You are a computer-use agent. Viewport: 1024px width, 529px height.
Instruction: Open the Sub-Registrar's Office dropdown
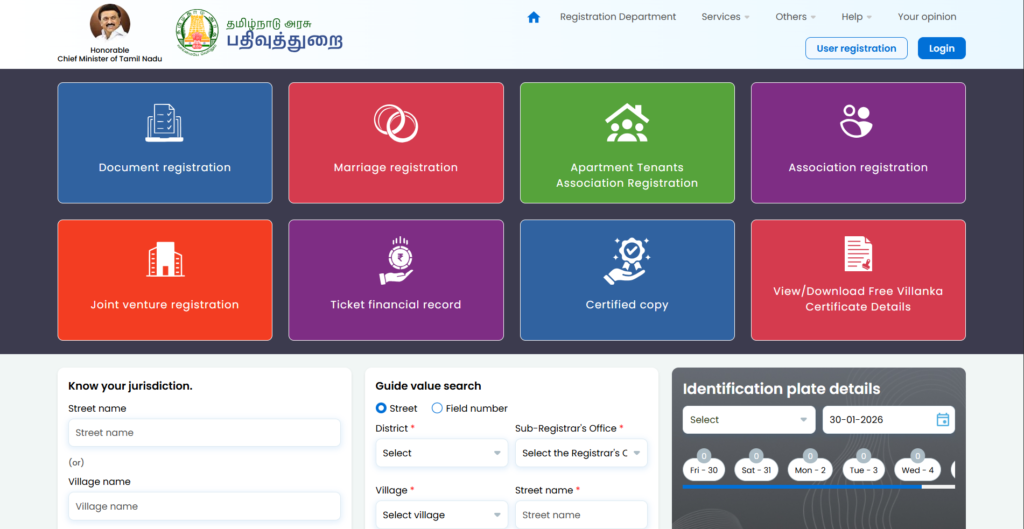coord(580,453)
